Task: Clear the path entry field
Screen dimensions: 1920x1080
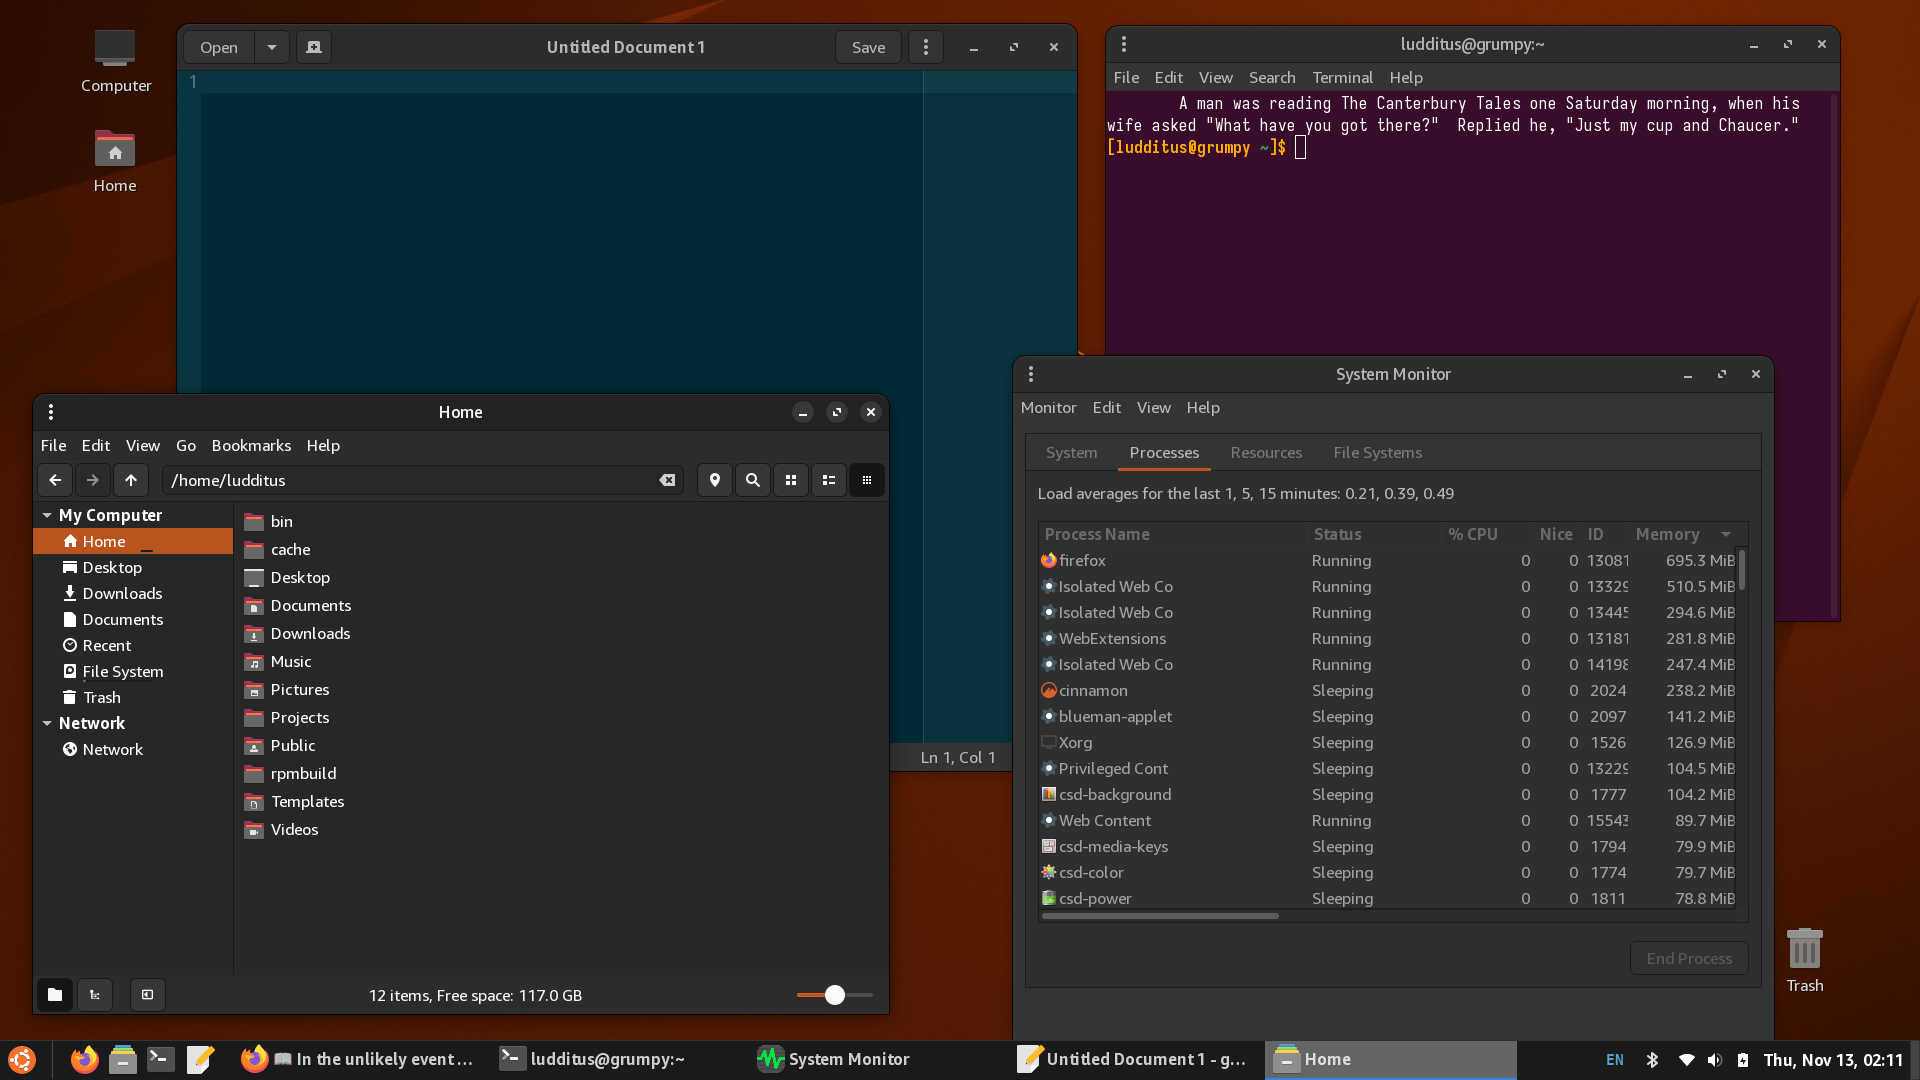Action: [x=667, y=480]
